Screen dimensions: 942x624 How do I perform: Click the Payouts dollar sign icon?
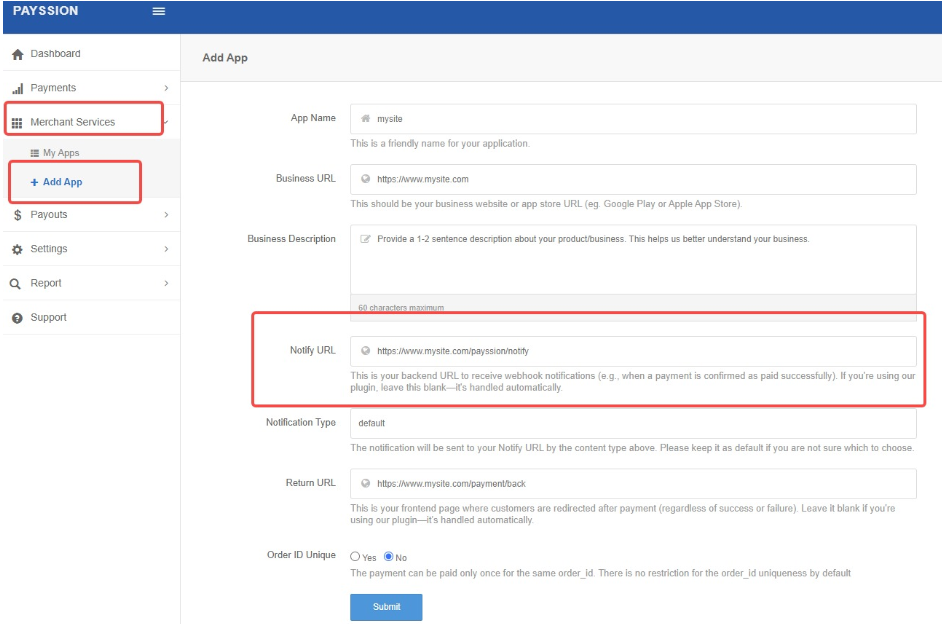[x=17, y=215]
